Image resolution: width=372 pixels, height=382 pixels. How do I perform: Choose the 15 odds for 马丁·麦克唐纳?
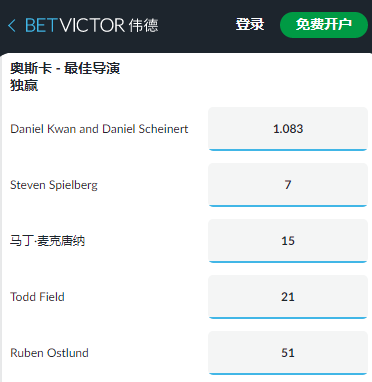coord(288,241)
